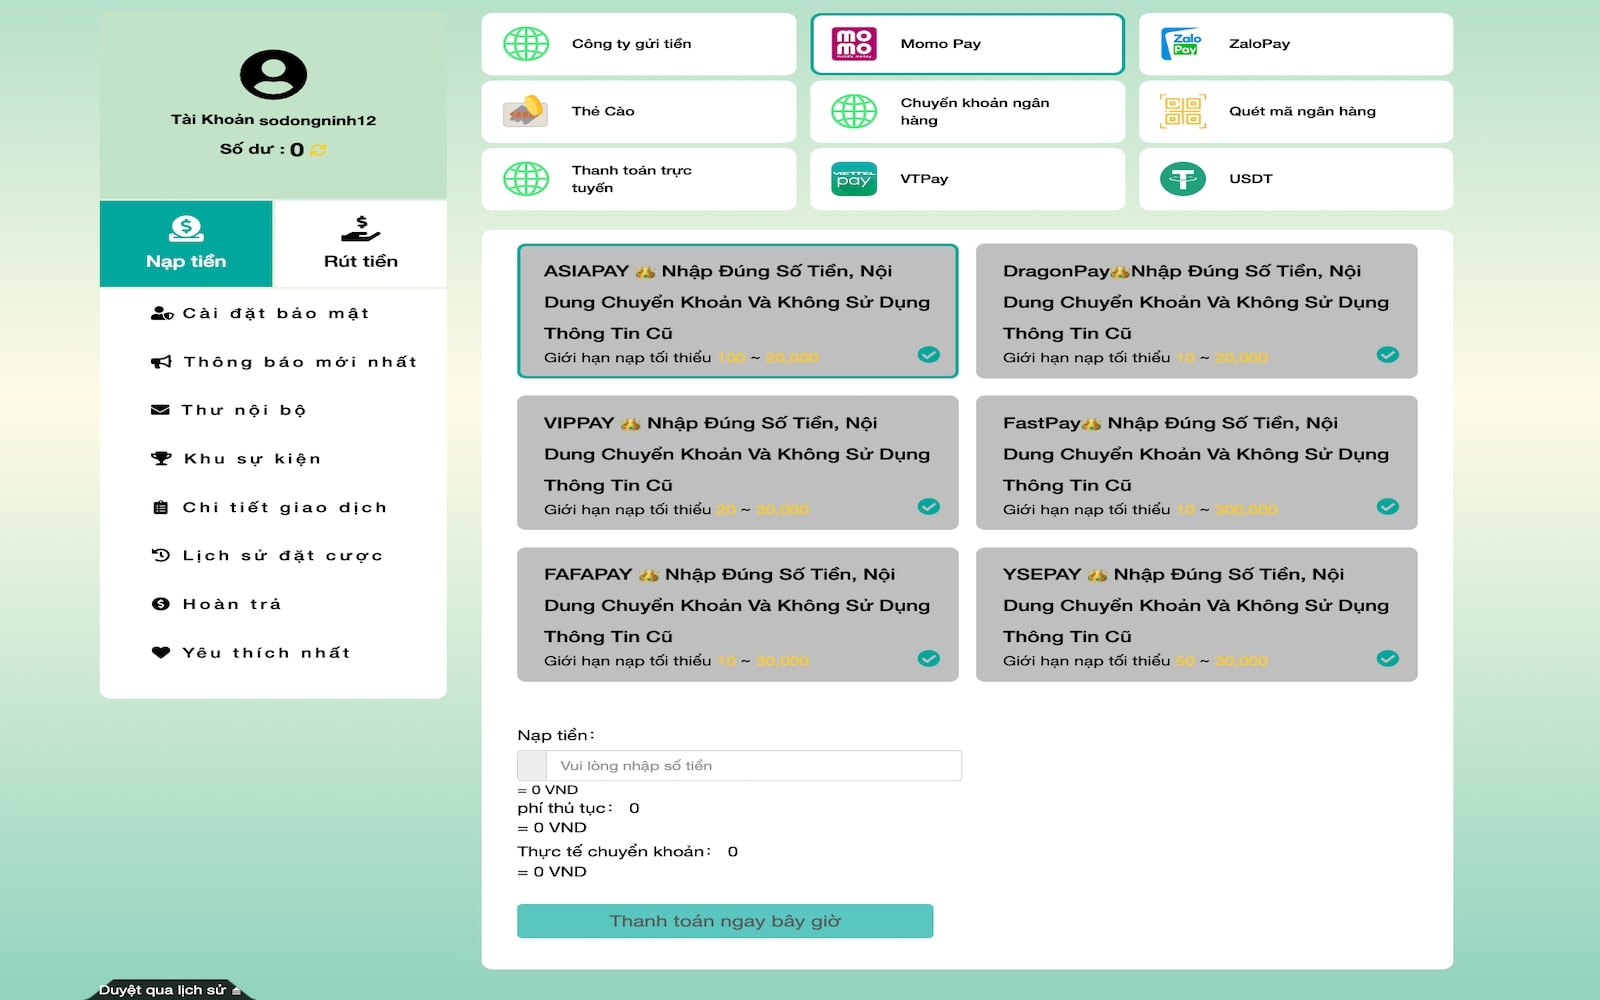Open Thư nội bộ inbox
This screenshot has width=1600, height=1000.
tap(228, 410)
